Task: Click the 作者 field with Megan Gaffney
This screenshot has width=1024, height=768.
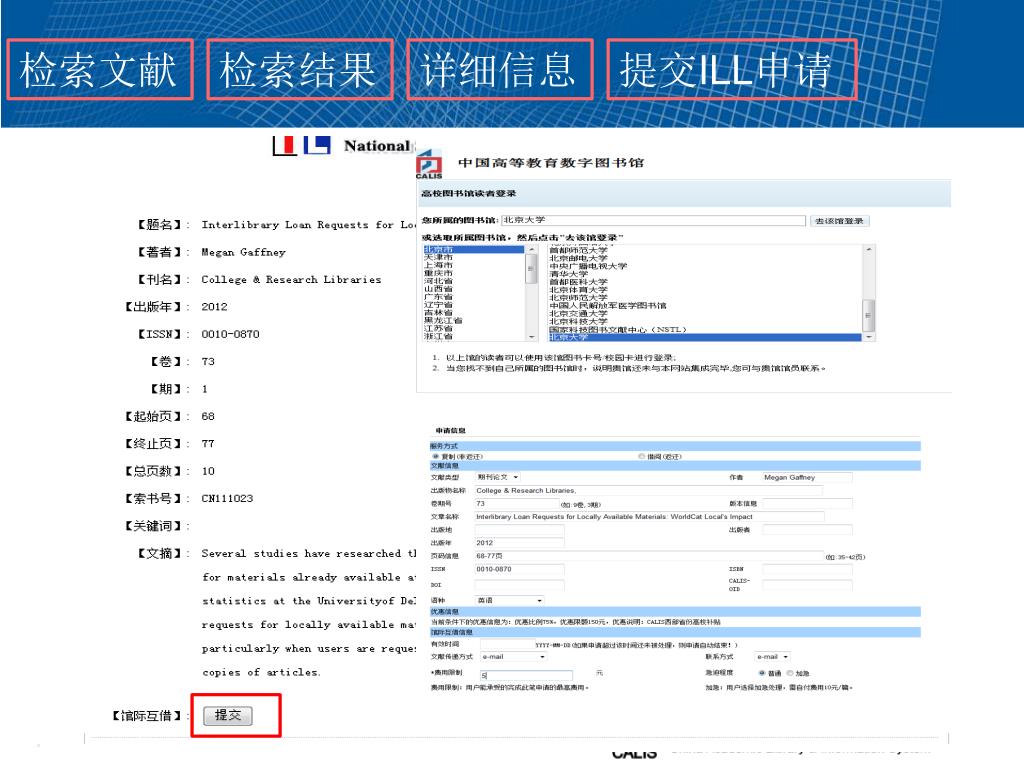Action: pos(807,477)
